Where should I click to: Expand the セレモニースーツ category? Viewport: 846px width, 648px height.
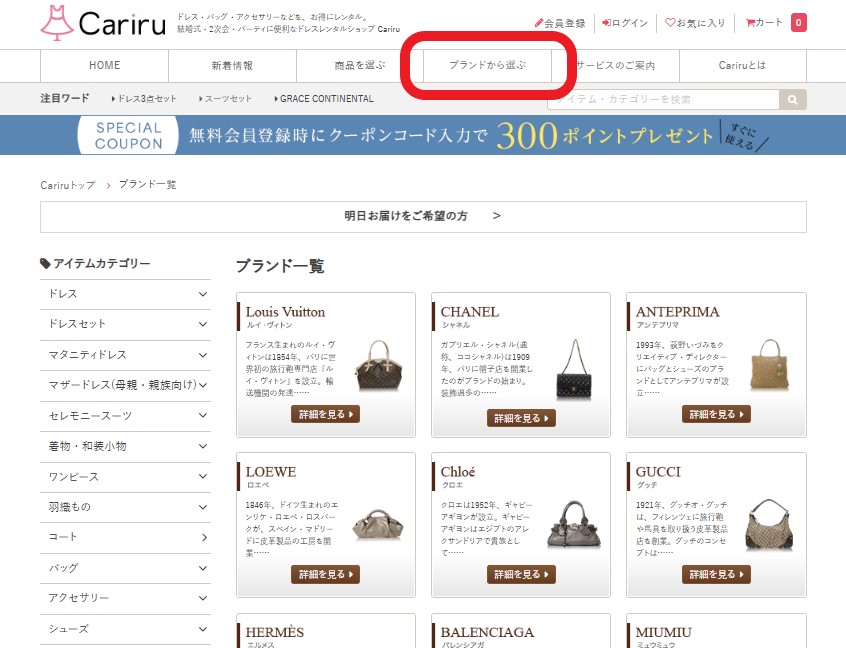125,416
